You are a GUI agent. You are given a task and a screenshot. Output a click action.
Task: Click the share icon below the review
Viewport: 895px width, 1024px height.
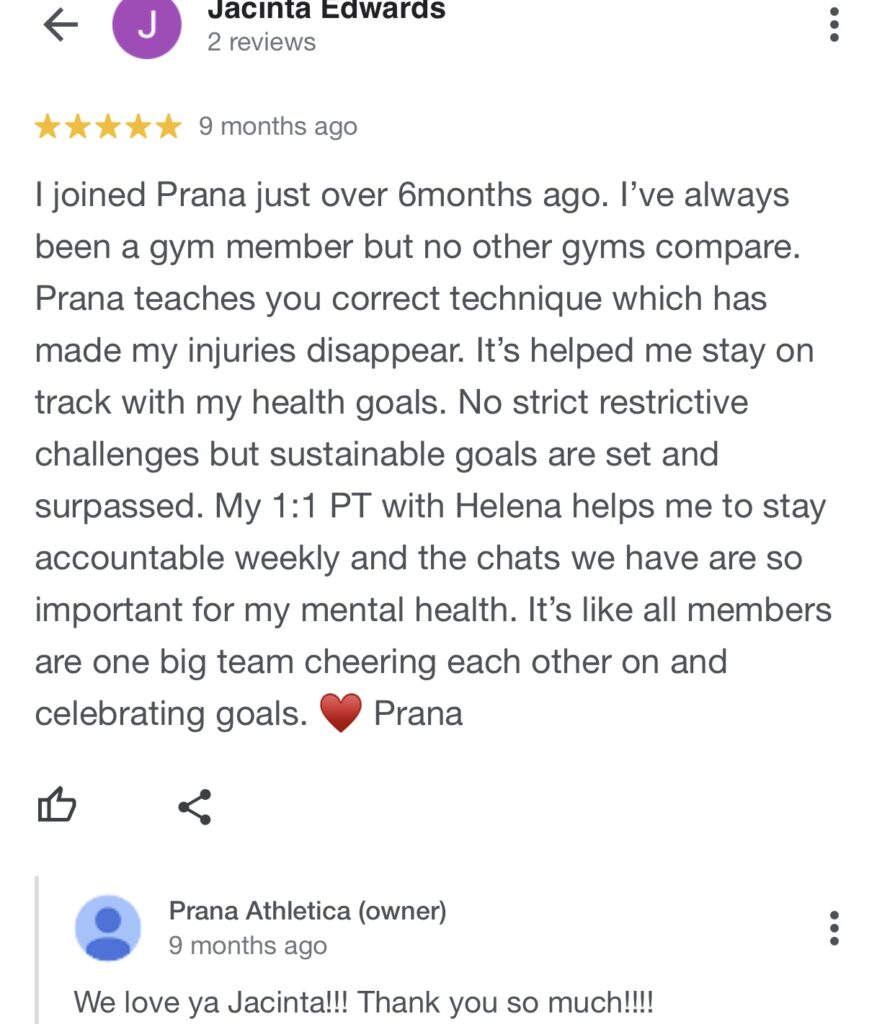coord(194,806)
